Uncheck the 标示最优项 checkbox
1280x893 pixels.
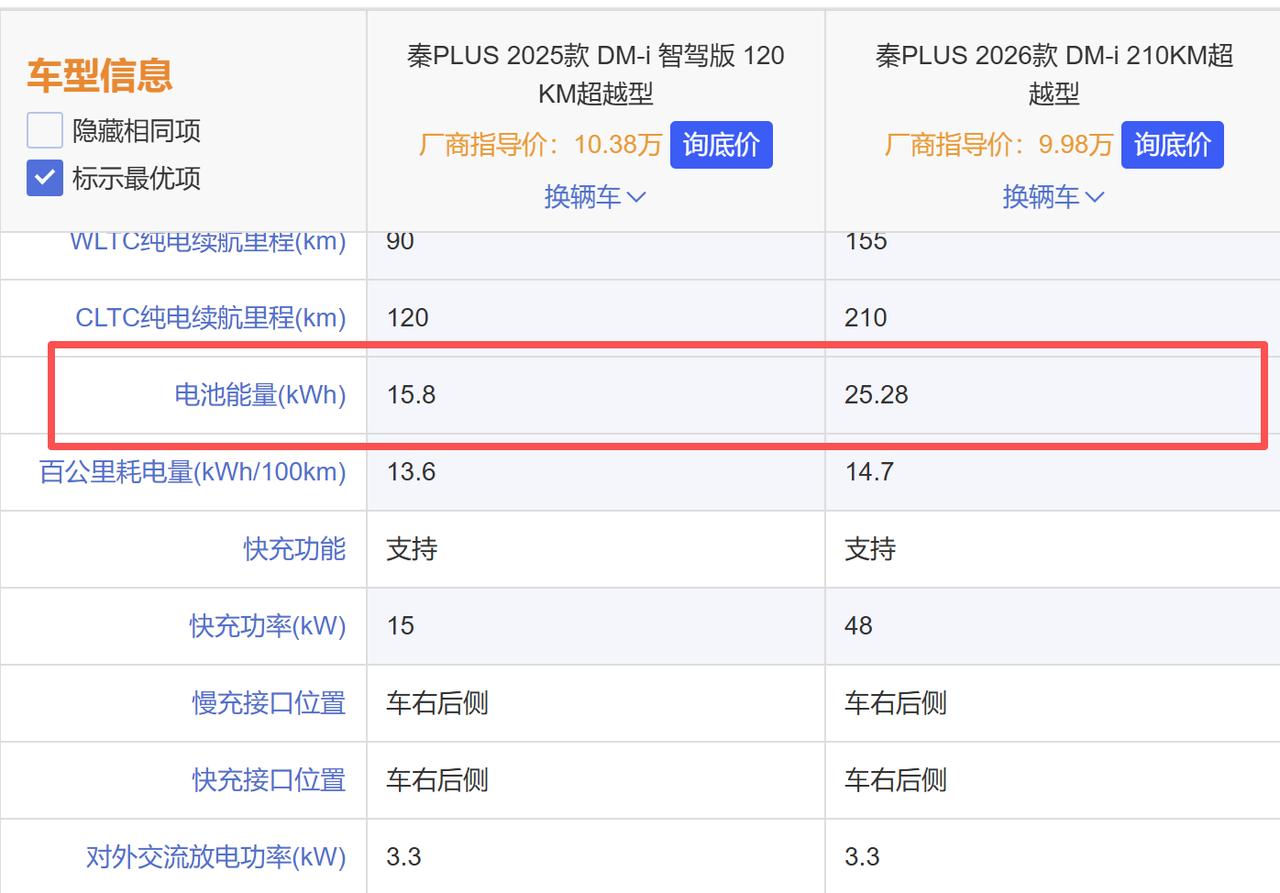tap(45, 178)
